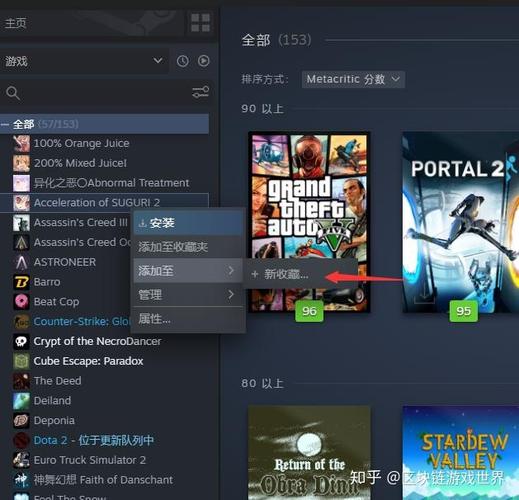Go to 主页 library home
The width and height of the screenshot is (519, 500).
[x=16, y=23]
